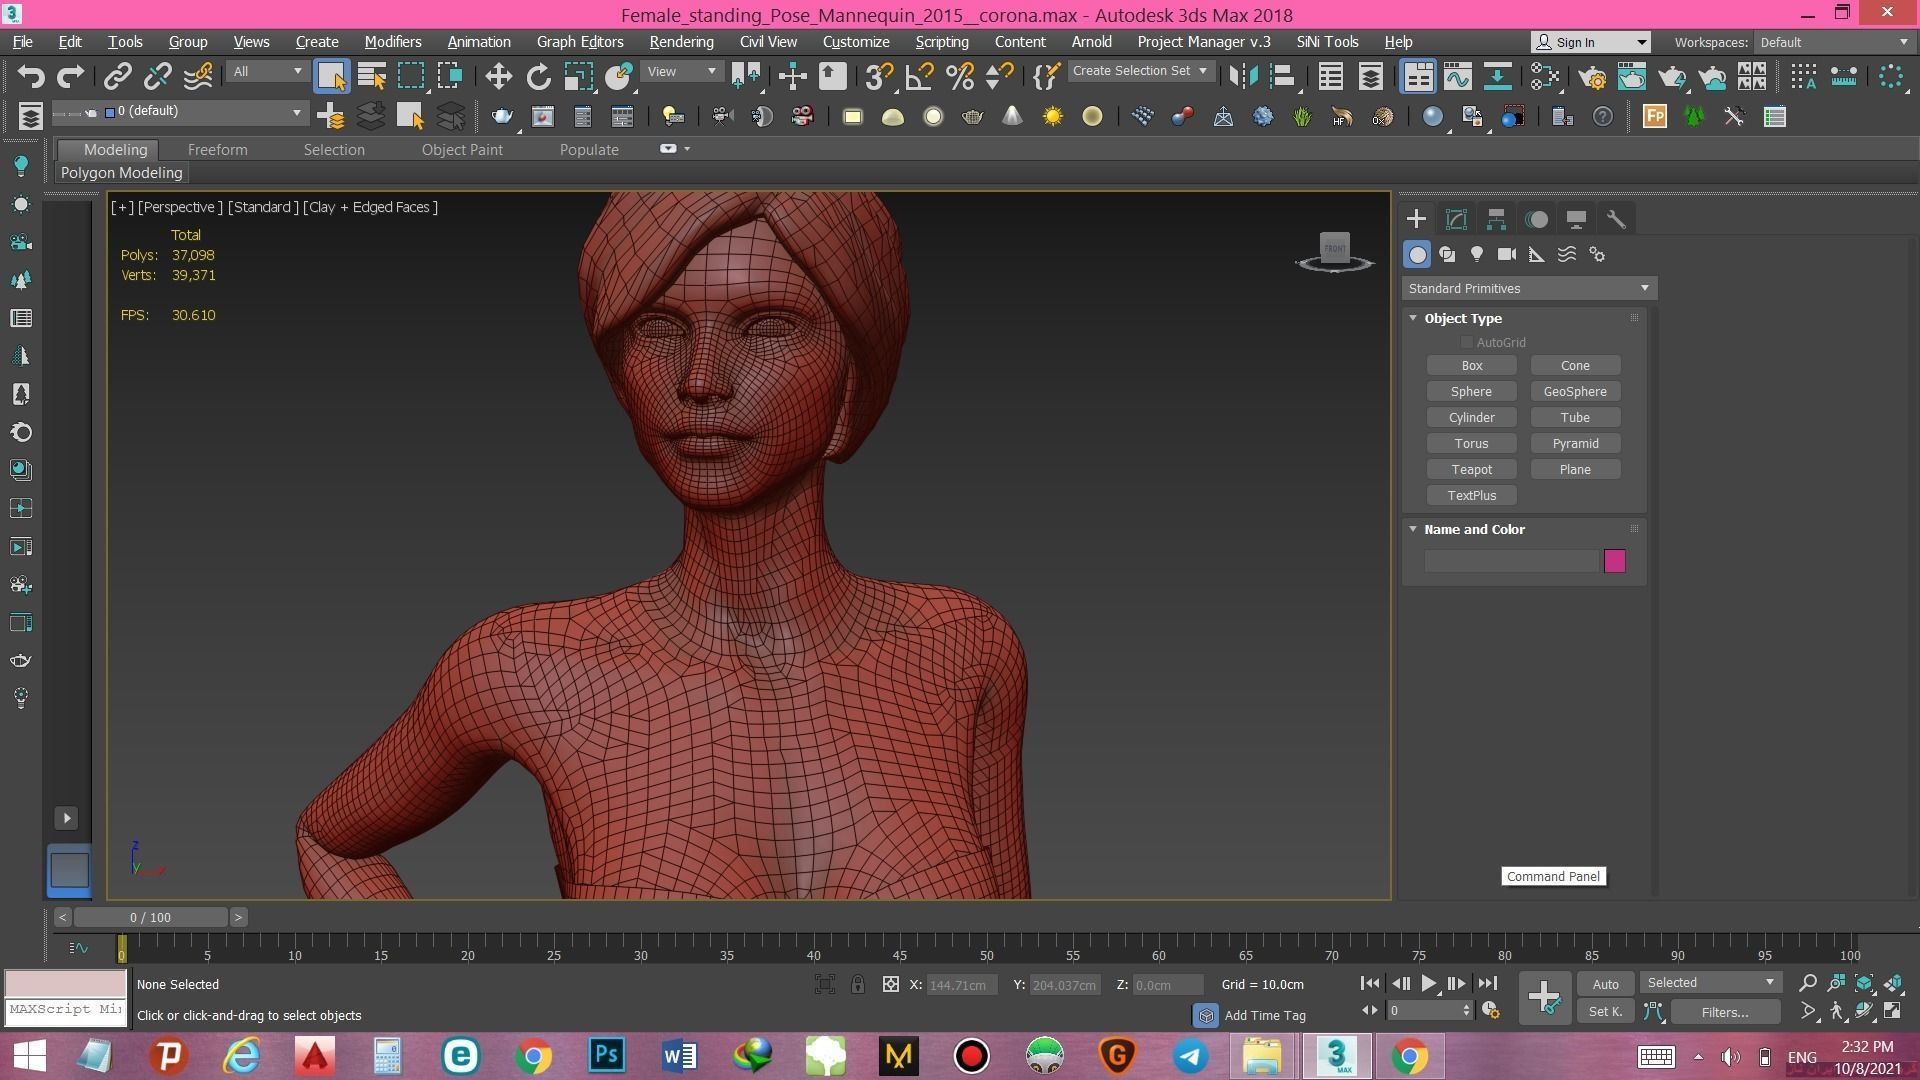The width and height of the screenshot is (1920, 1080).
Task: Click the ViewCube Front face
Action: point(1335,247)
